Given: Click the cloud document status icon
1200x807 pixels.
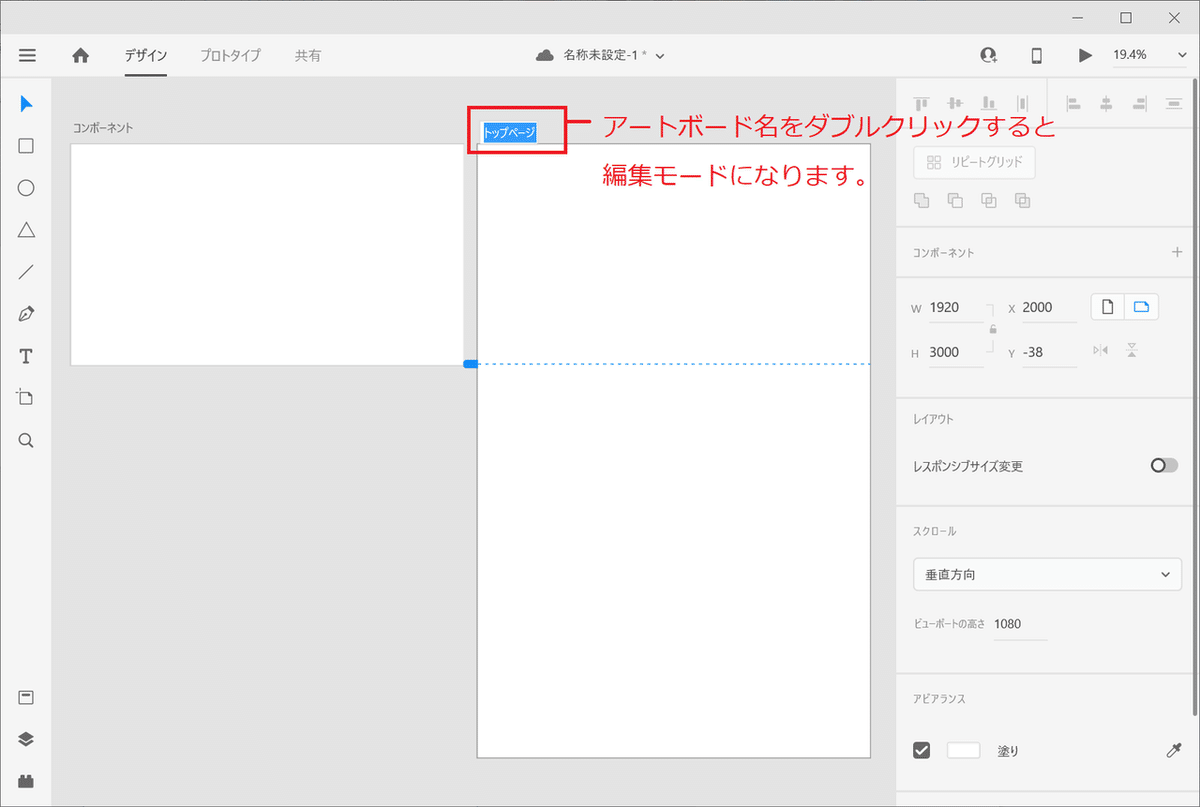Looking at the screenshot, I should [x=545, y=55].
